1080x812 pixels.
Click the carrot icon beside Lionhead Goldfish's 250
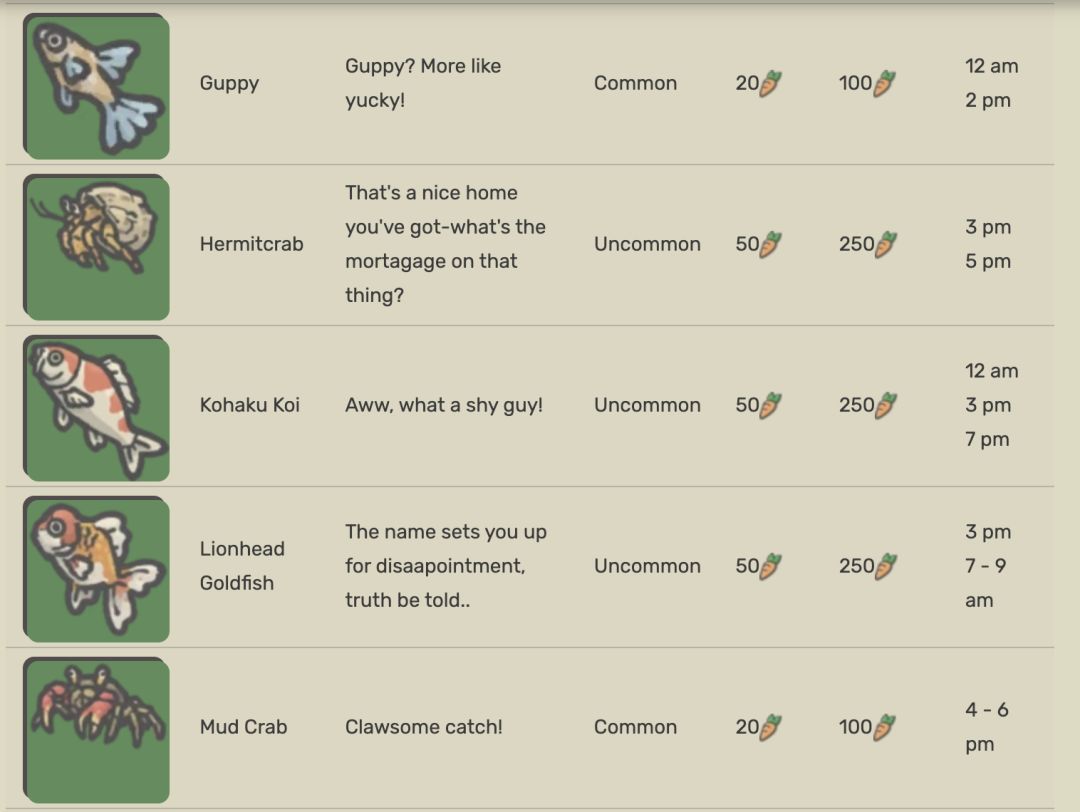coord(885,566)
